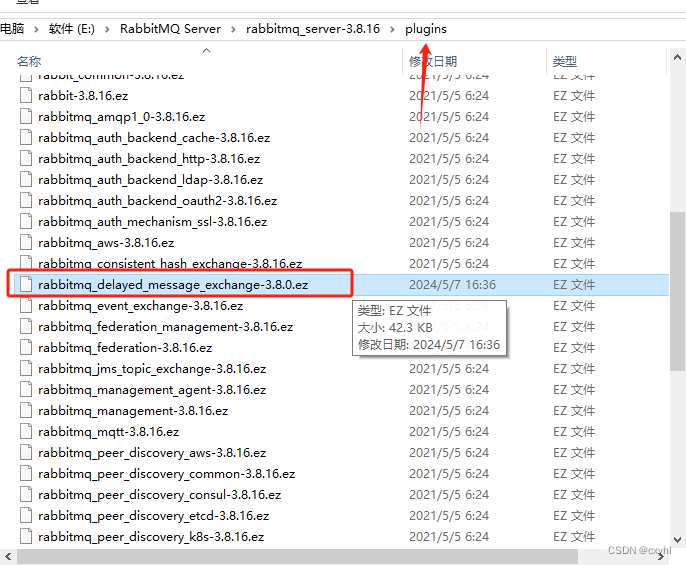Sort files by 修改日期 column header
This screenshot has width=686, height=565.
433,61
